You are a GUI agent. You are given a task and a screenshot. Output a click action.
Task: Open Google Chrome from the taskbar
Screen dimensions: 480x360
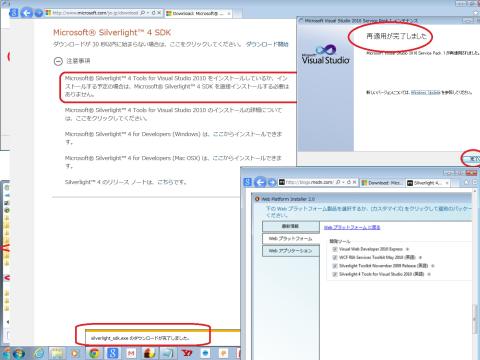tap(94, 353)
